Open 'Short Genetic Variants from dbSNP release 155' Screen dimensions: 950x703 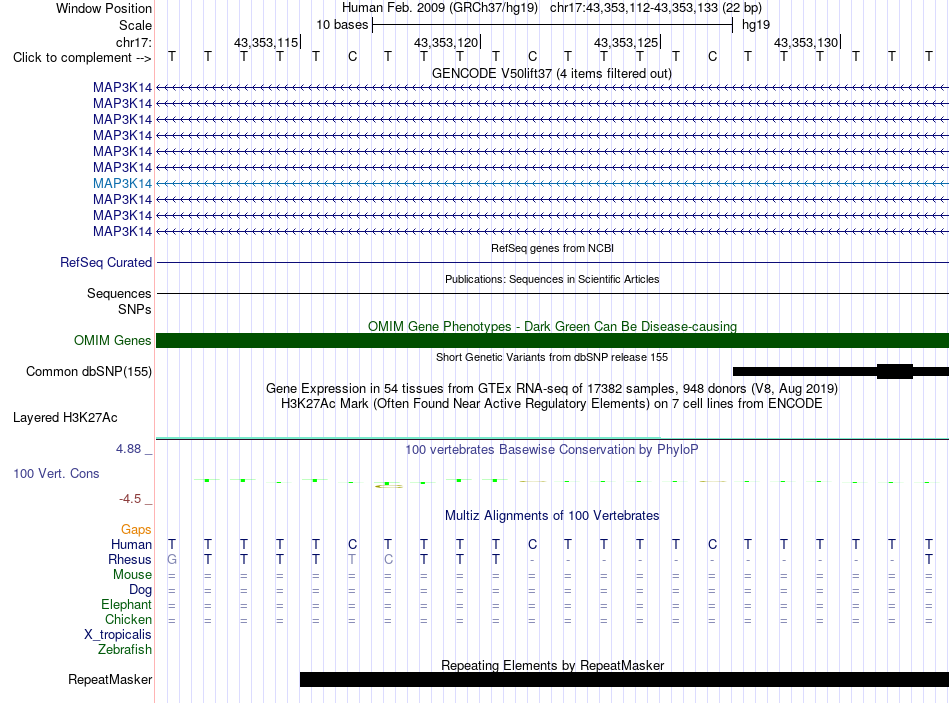click(x=552, y=357)
